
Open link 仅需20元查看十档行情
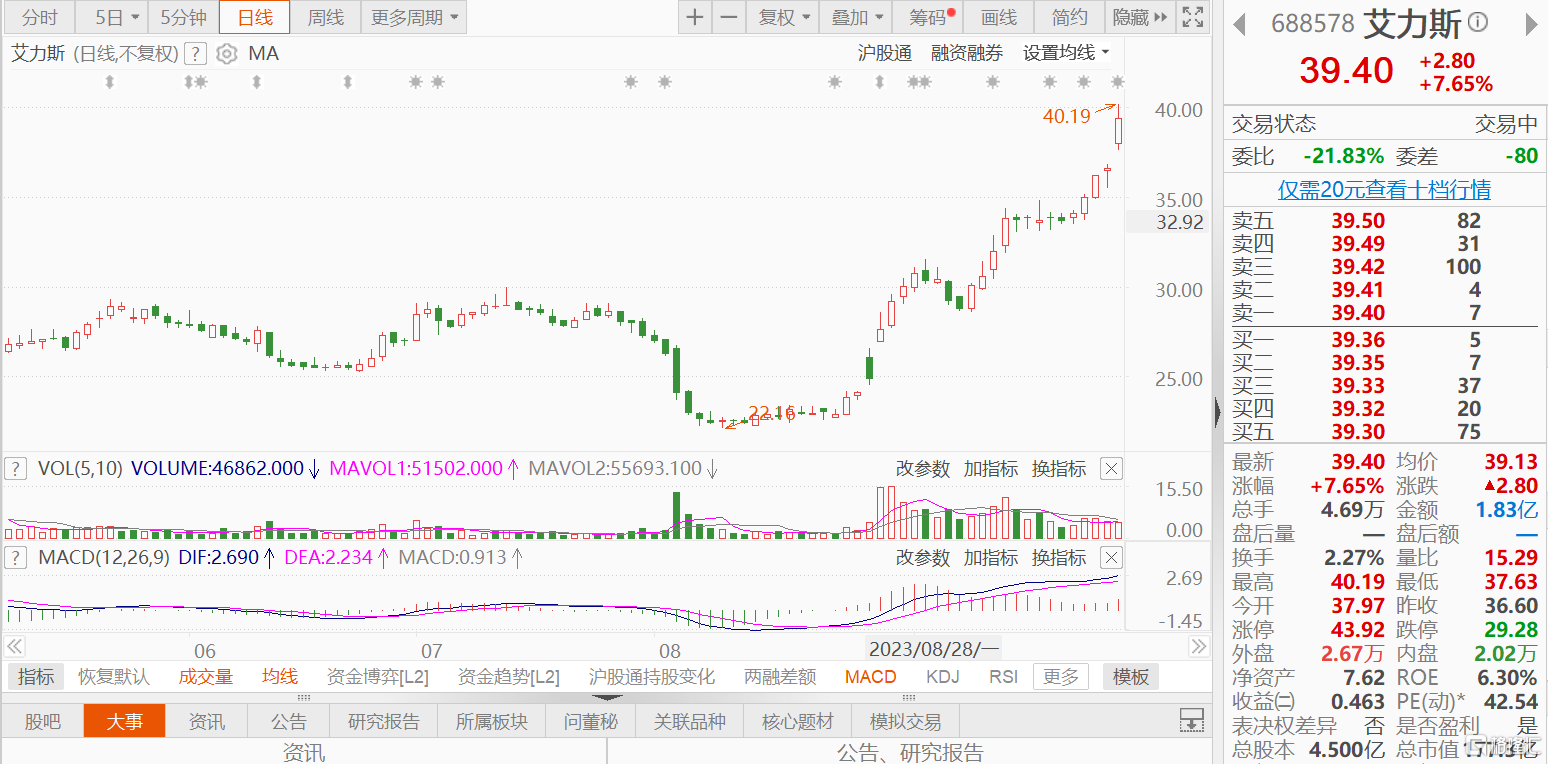tap(1385, 190)
